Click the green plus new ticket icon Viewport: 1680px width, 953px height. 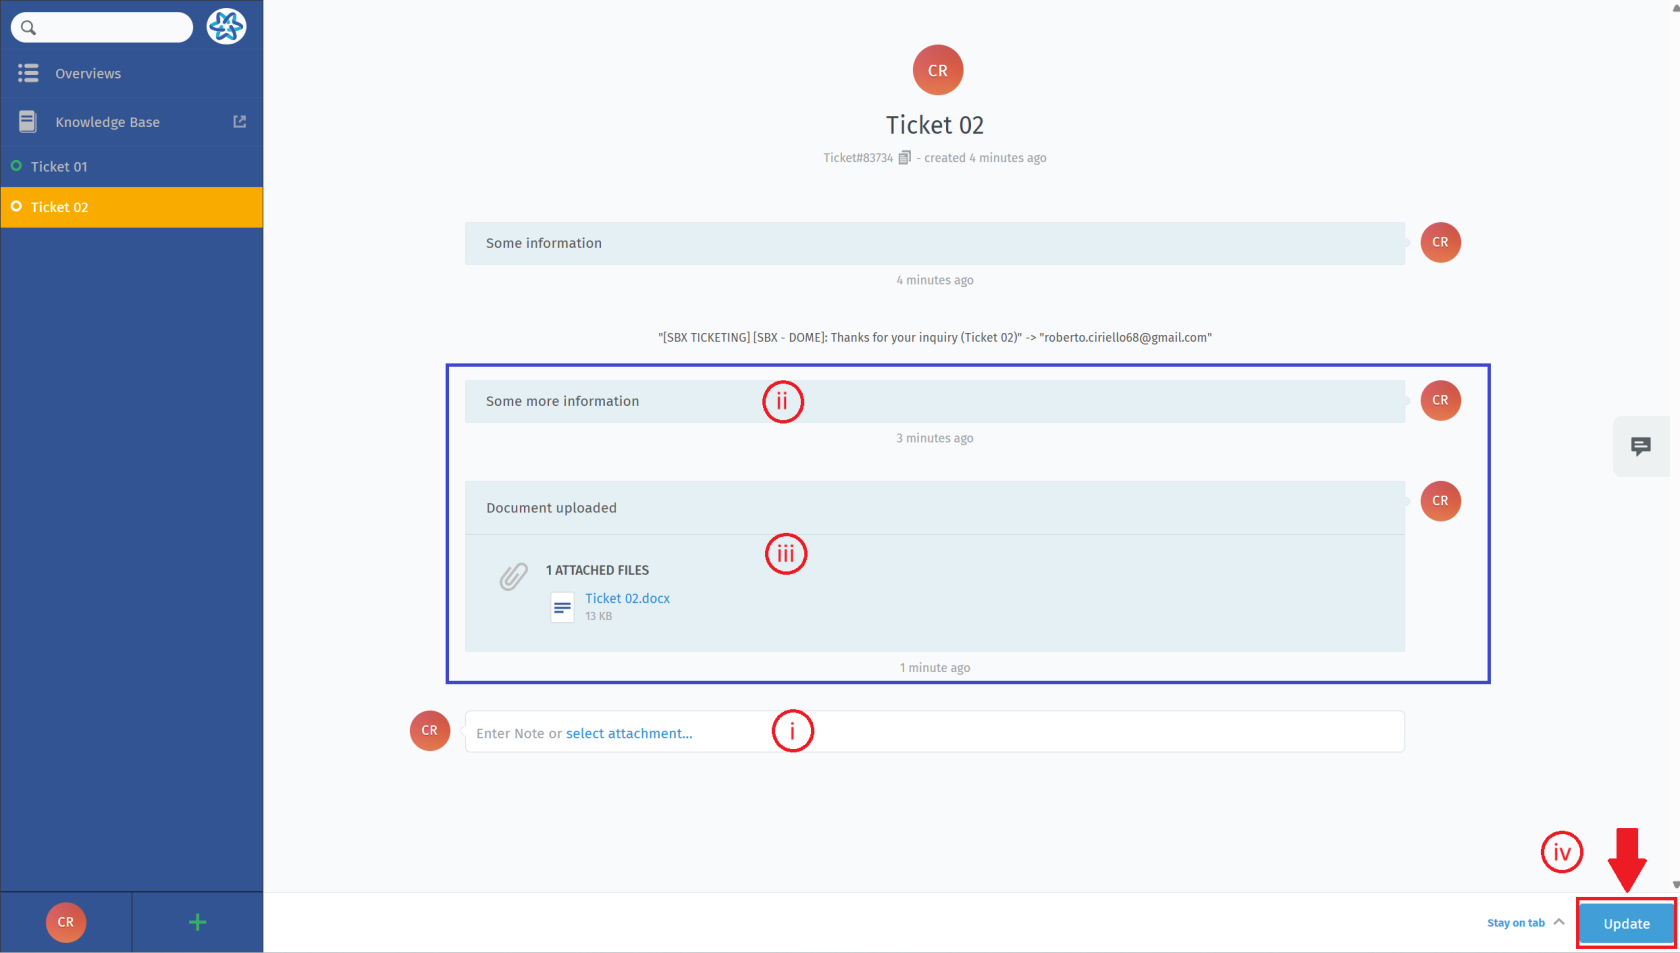(x=197, y=922)
